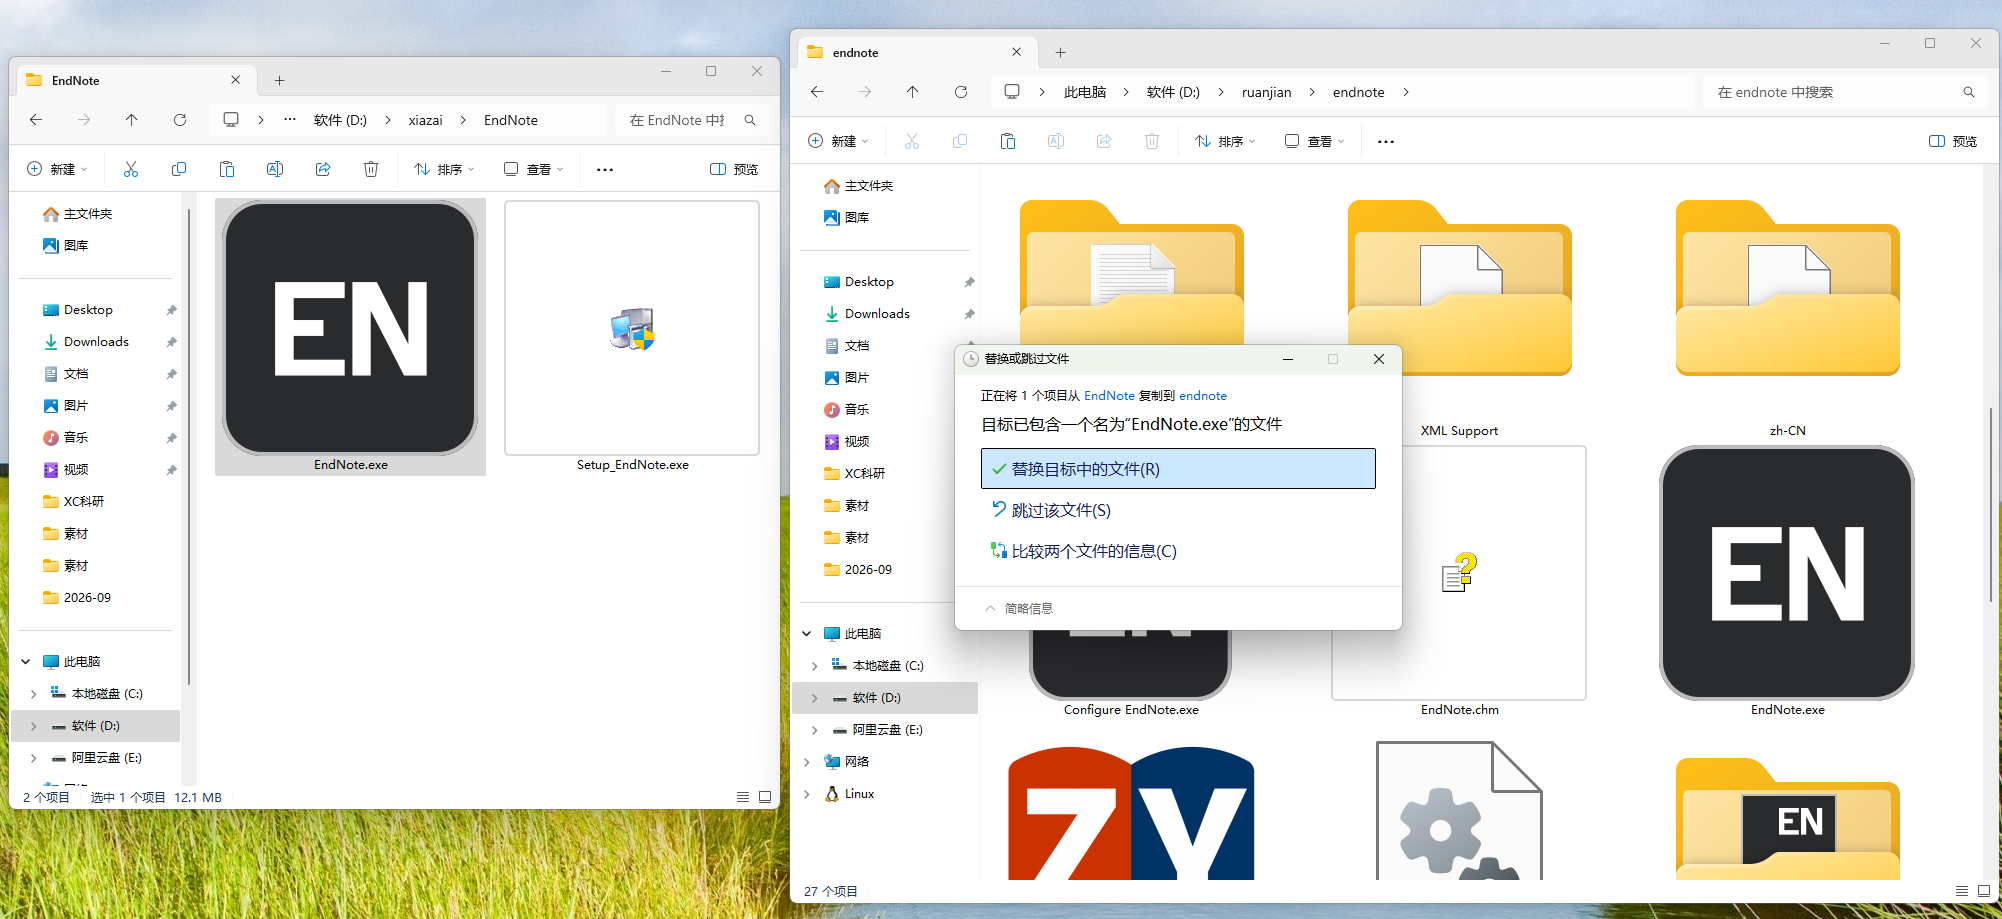Select the zh-CN folder
The height and width of the screenshot is (919, 2002).
pos(1787,318)
